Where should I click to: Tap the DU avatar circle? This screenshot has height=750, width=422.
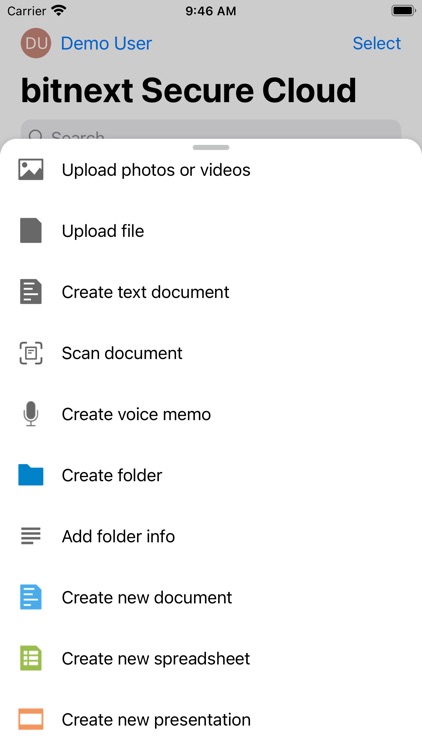[35, 43]
